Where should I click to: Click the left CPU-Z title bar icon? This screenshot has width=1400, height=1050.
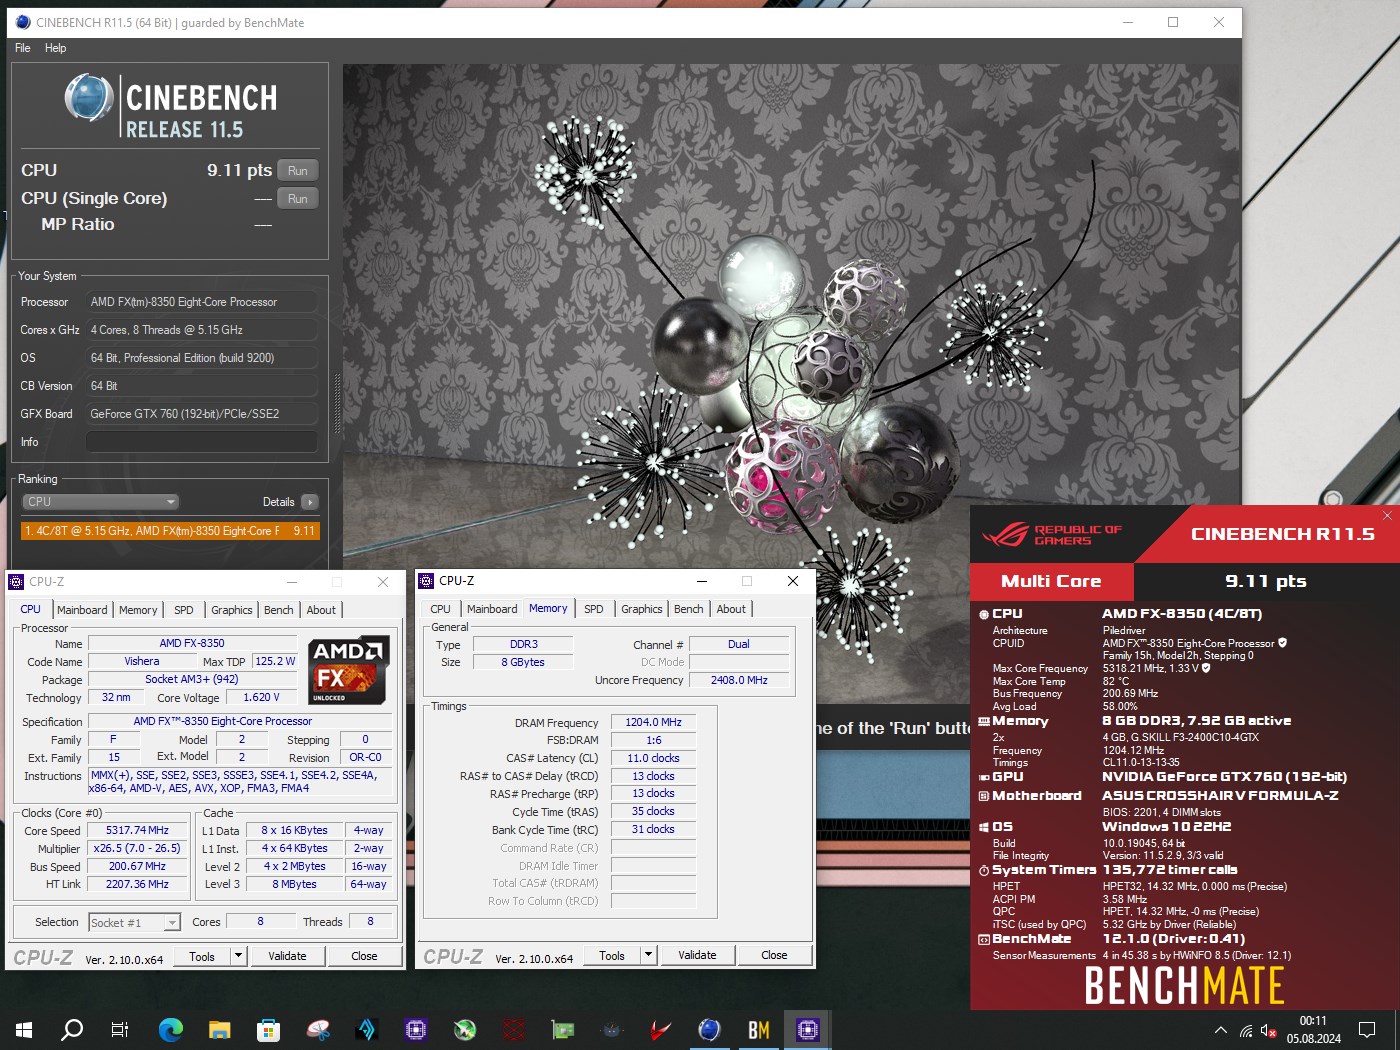(16, 582)
